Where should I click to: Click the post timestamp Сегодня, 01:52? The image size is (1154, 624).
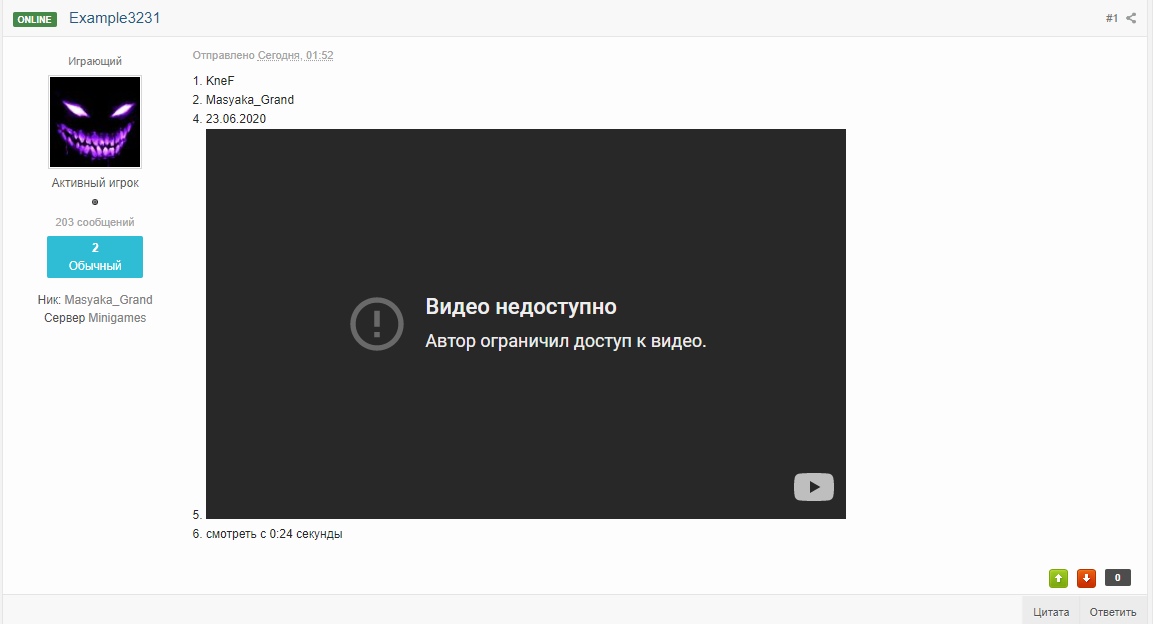coord(296,55)
